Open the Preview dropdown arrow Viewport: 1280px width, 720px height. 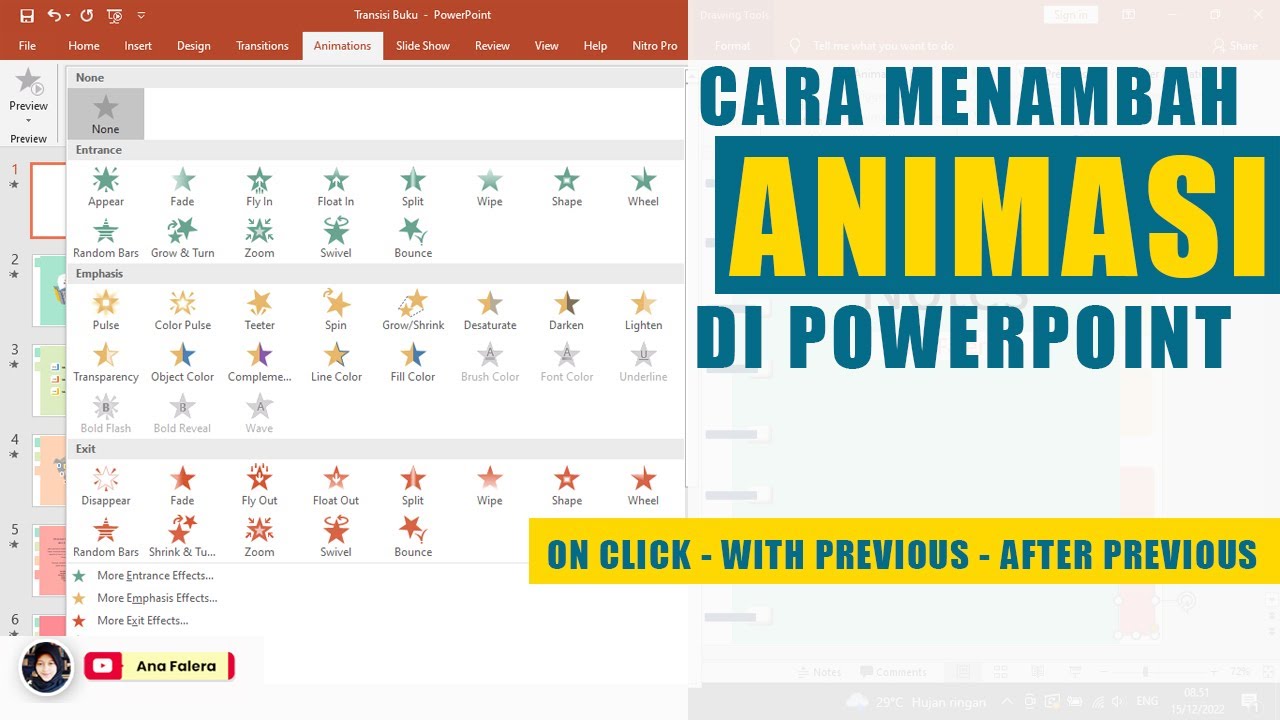[28, 120]
